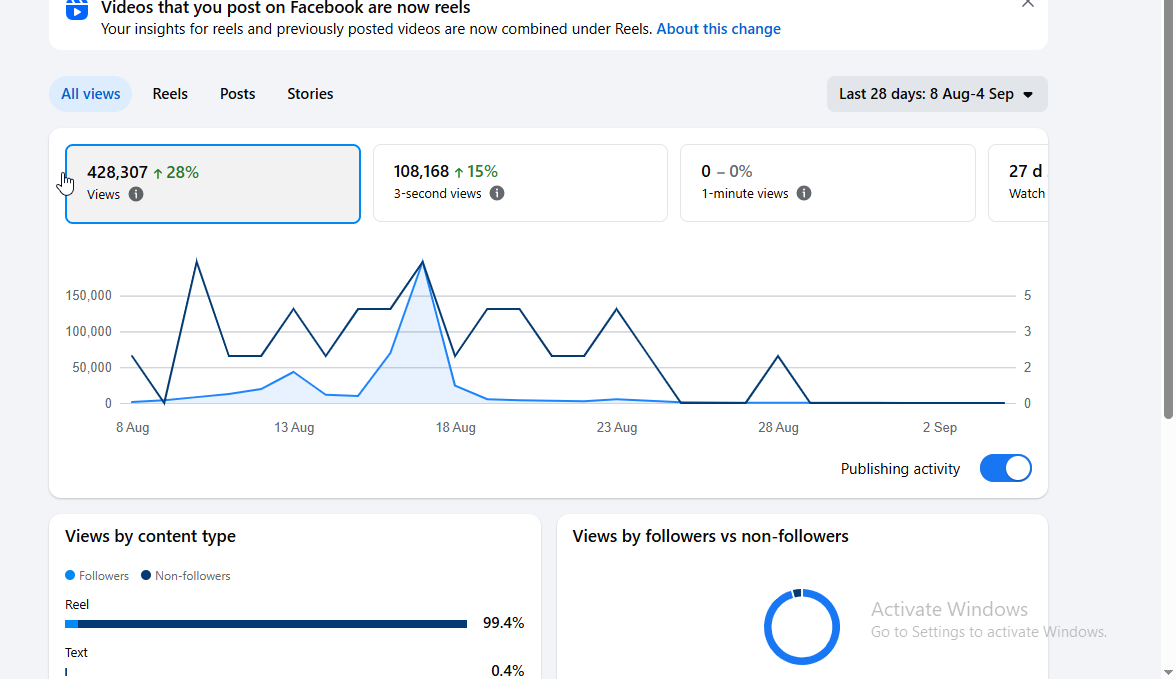
Task: Click the info icon next to Views
Action: pos(136,194)
